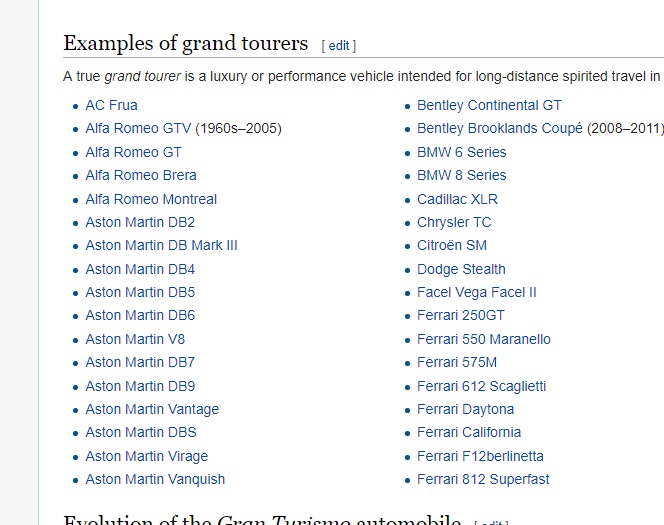664x525 pixels.
Task: Open the Ferrari Daytona link
Action: coord(465,409)
